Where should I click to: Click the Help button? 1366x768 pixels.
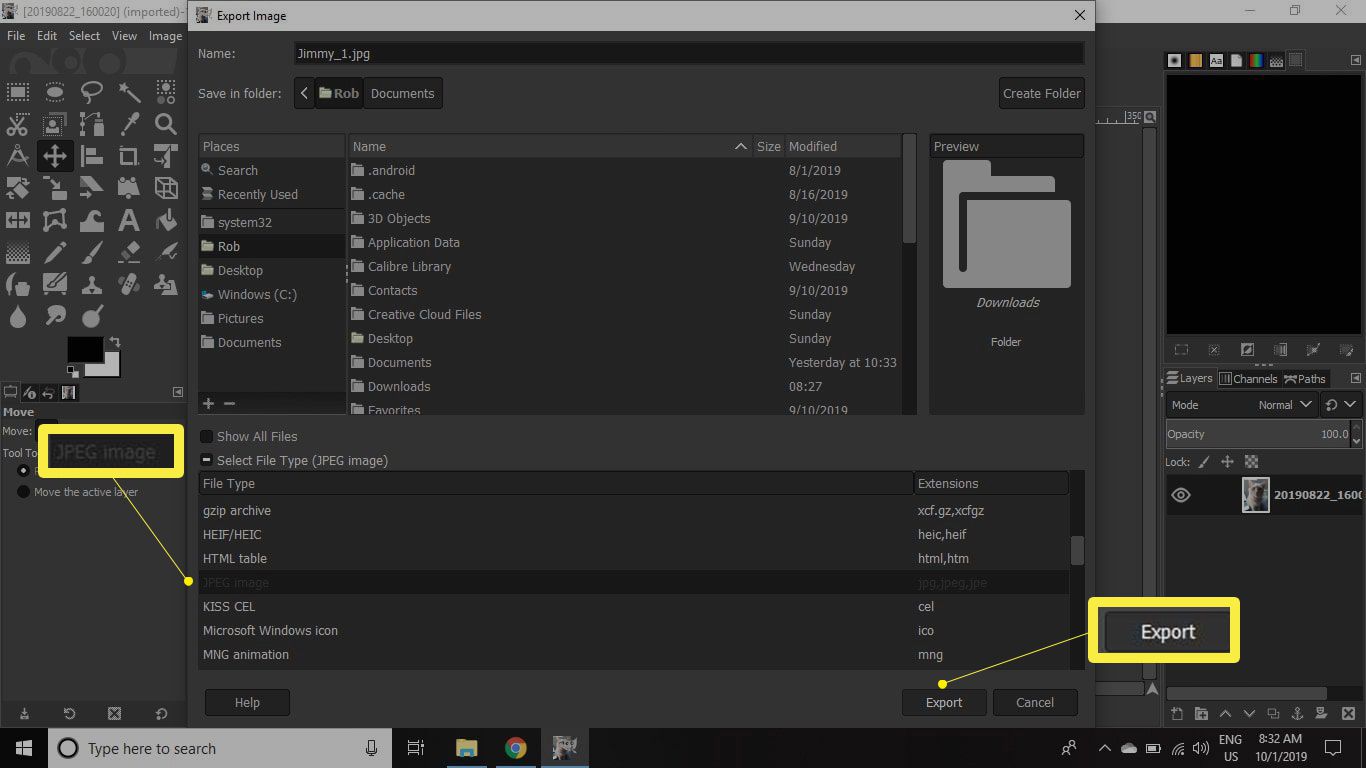point(247,702)
